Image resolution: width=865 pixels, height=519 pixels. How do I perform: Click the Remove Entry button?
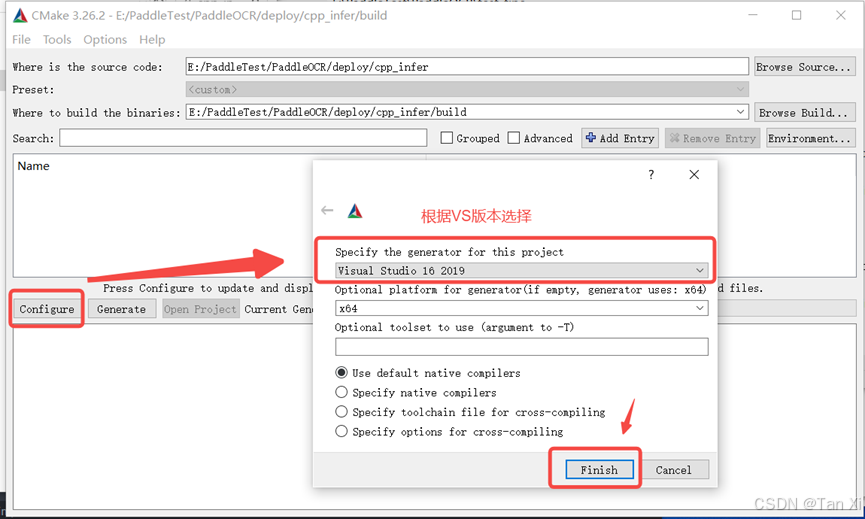point(712,138)
